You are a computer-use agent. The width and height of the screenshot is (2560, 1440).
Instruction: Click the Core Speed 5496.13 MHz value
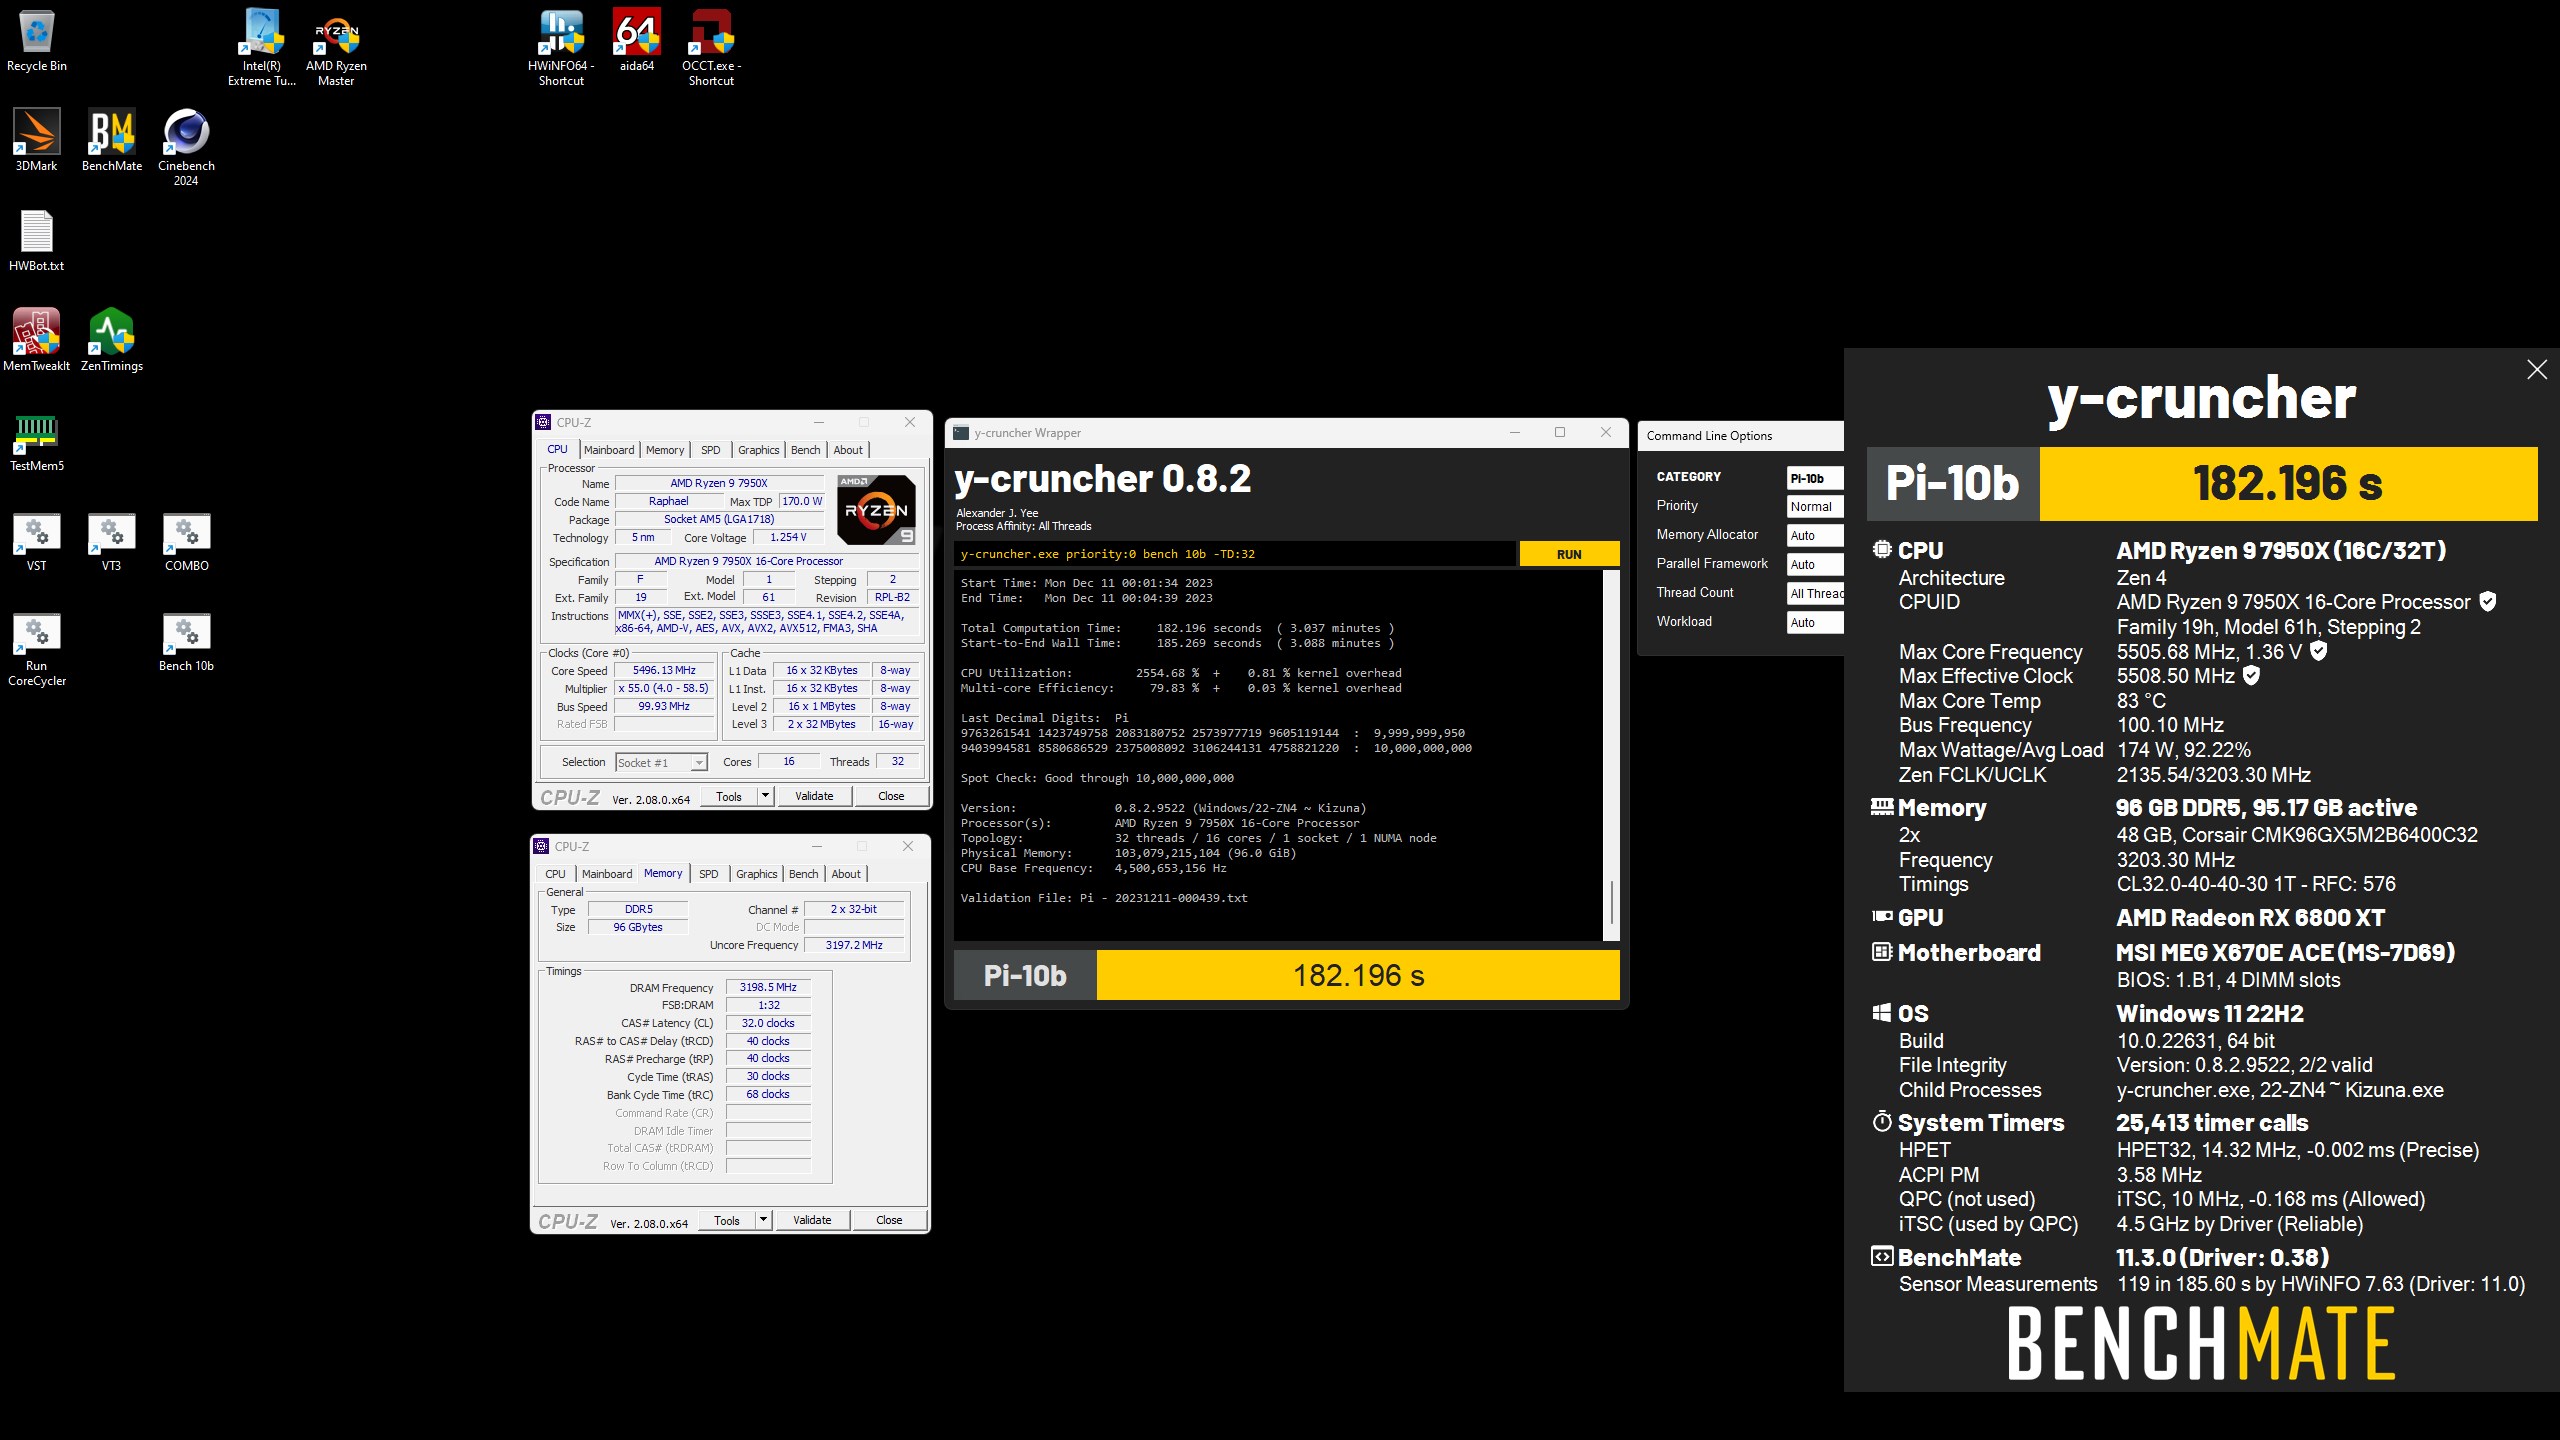coord(664,670)
